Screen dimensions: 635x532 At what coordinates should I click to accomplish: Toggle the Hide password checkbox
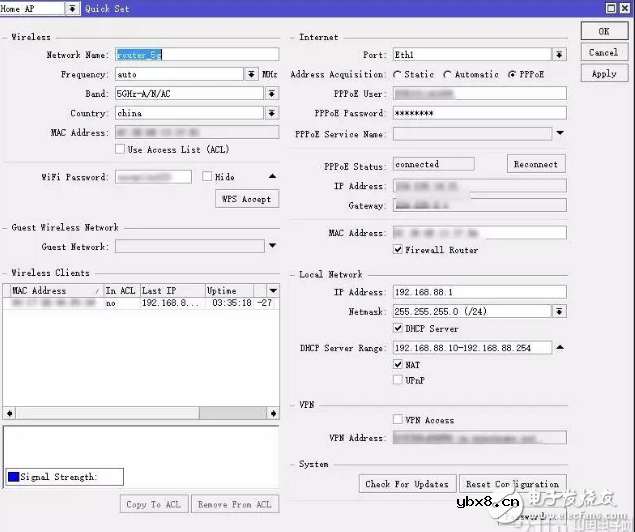(x=207, y=176)
